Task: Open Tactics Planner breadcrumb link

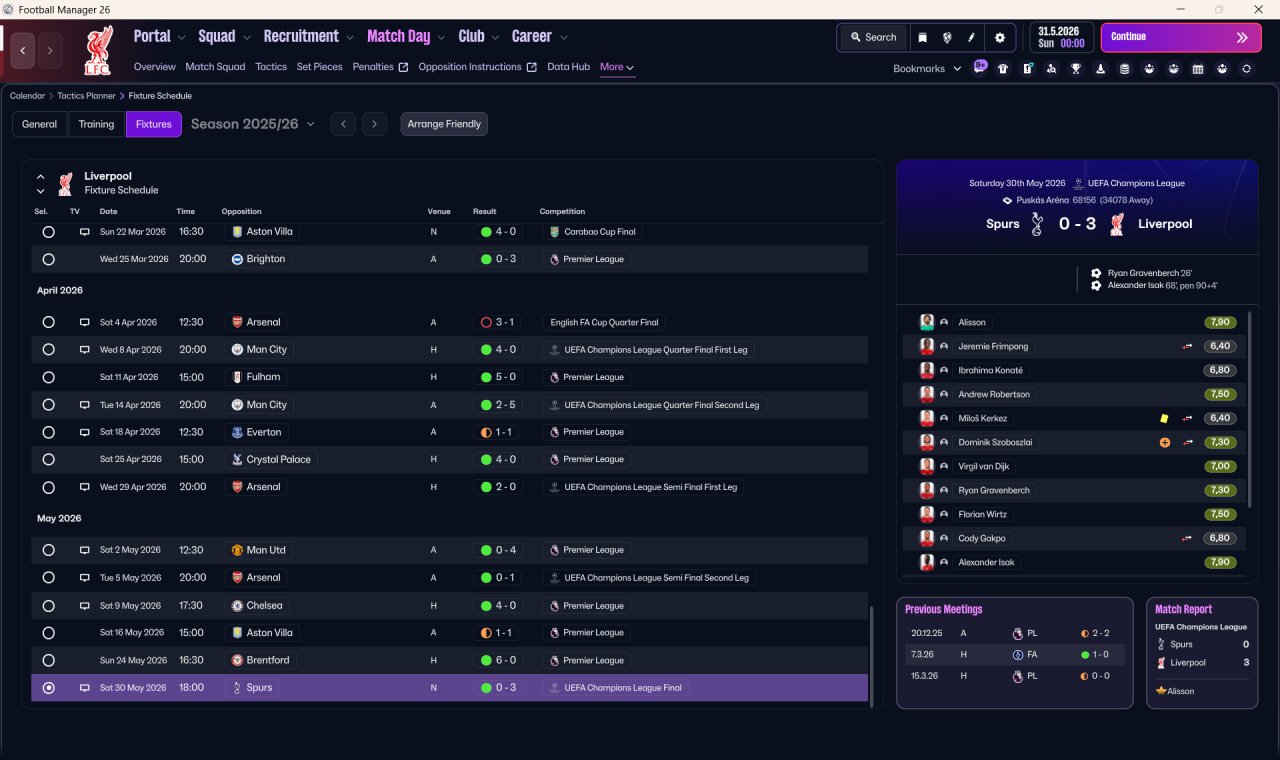Action: pos(87,96)
